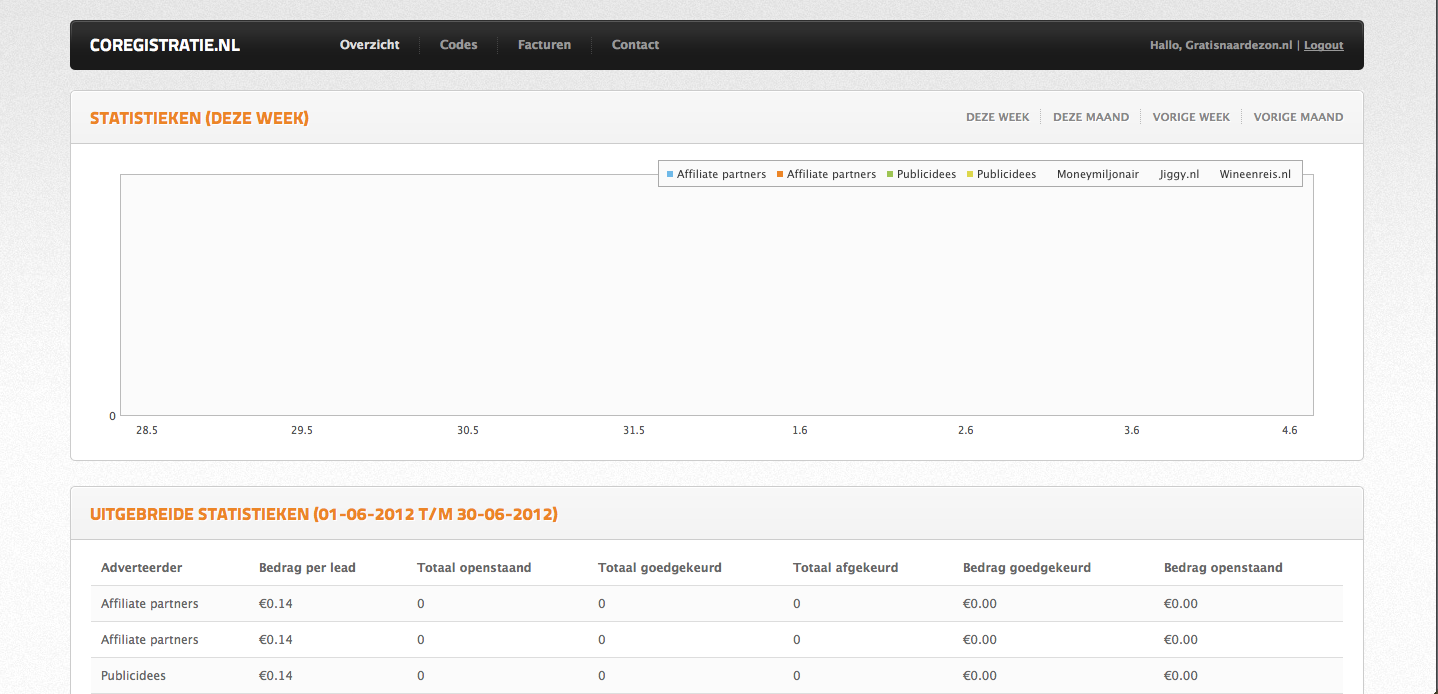Select Publicidees legend label beside green marker
1438x694 pixels.
point(926,174)
